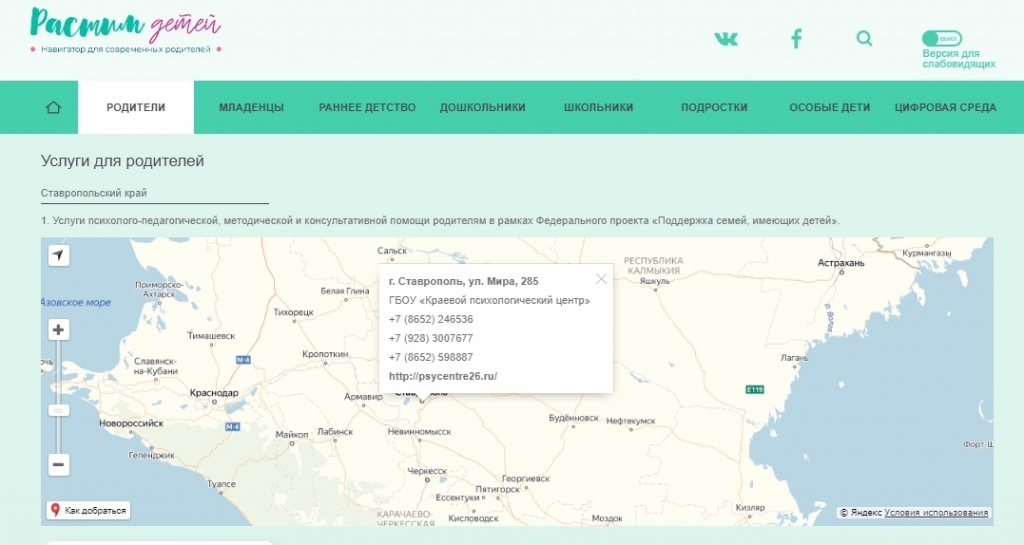
Task: Go to ЦИФРОВАЯ СРЕДА section
Action: 945,108
